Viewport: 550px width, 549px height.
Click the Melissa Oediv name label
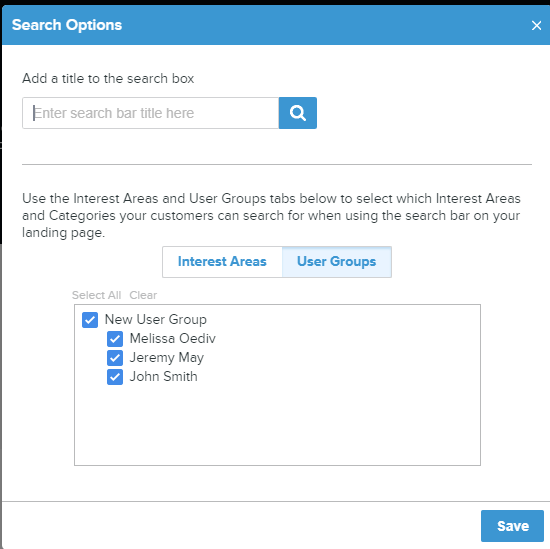[x=173, y=339]
